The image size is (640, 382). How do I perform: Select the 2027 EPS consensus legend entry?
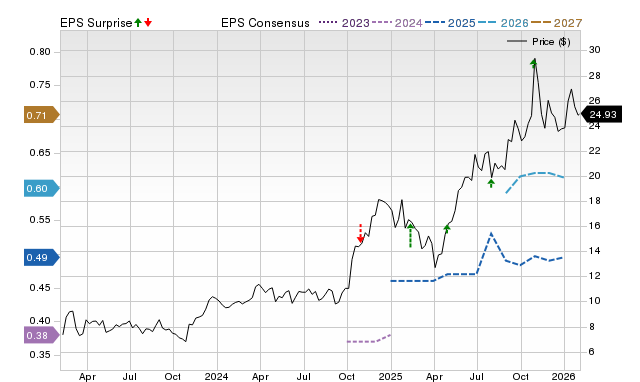coord(556,23)
